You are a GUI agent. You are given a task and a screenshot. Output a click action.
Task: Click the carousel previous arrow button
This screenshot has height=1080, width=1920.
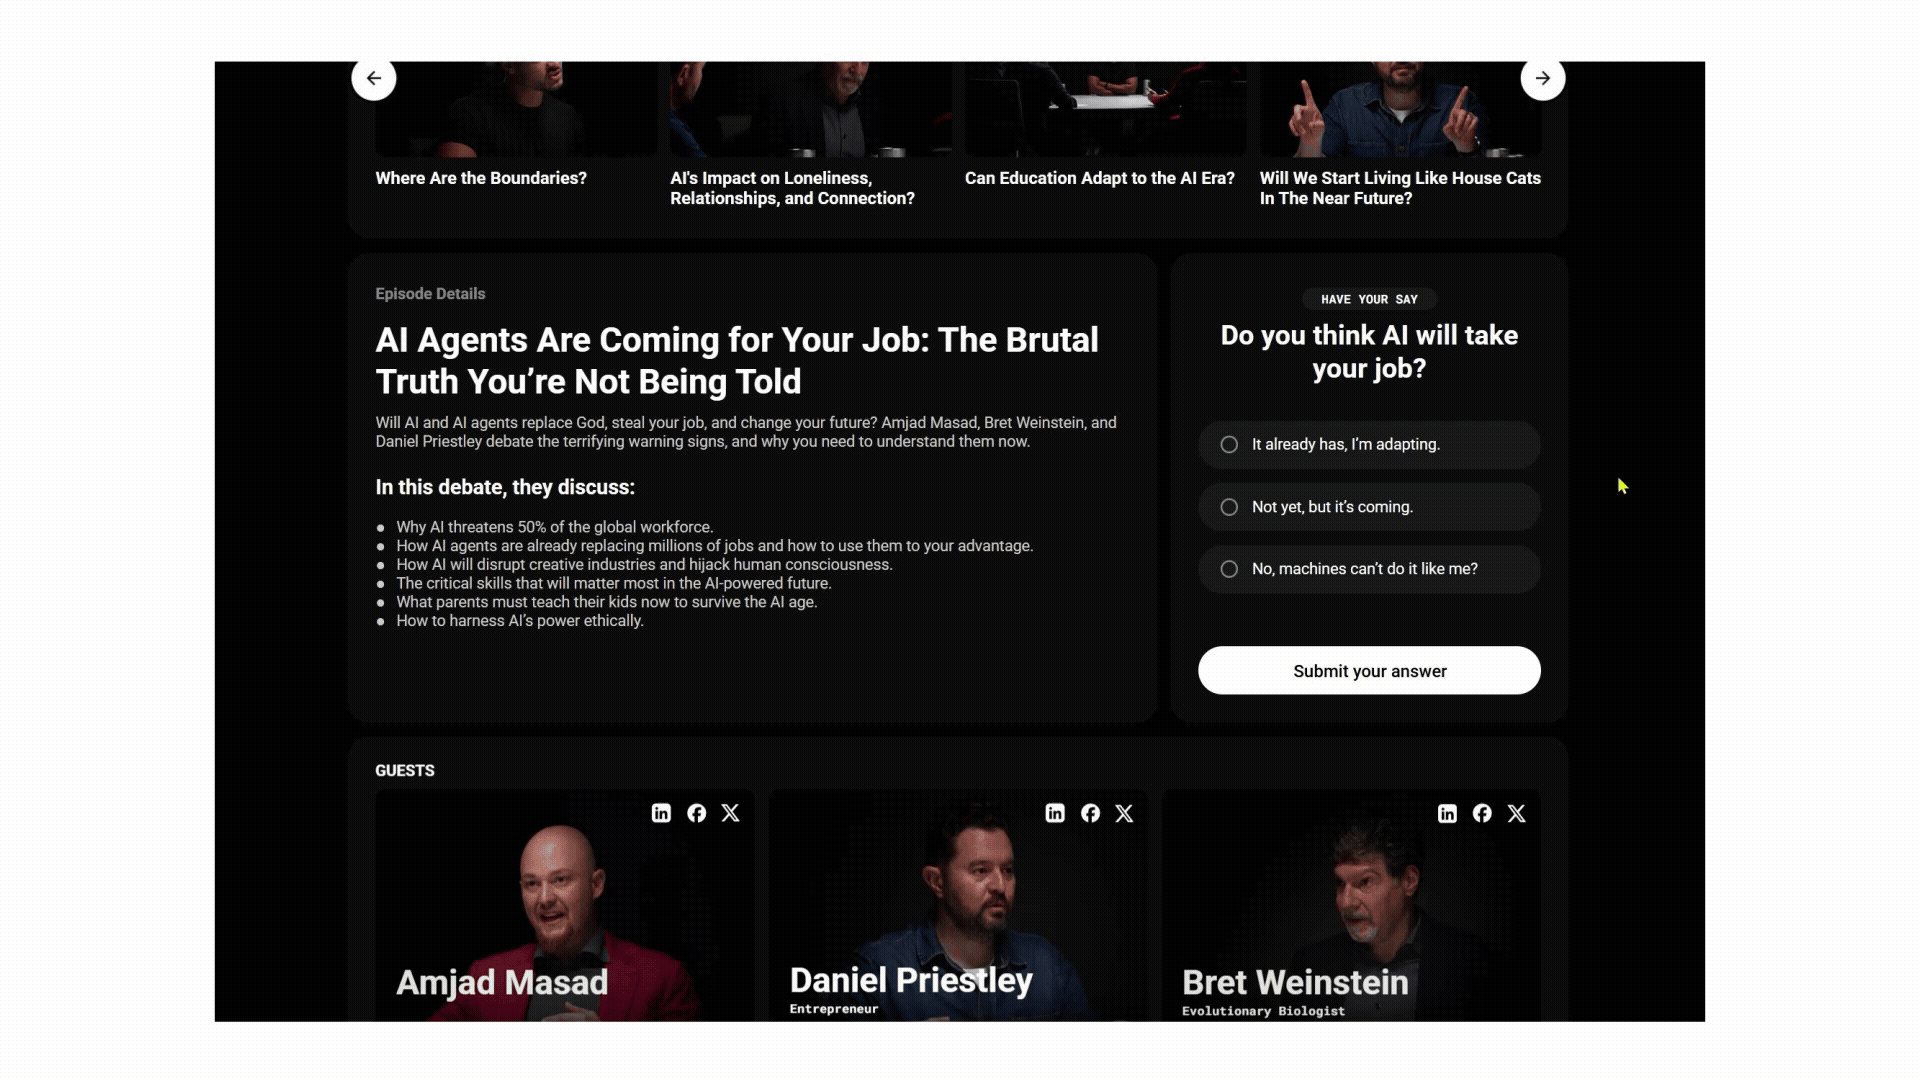tap(374, 78)
